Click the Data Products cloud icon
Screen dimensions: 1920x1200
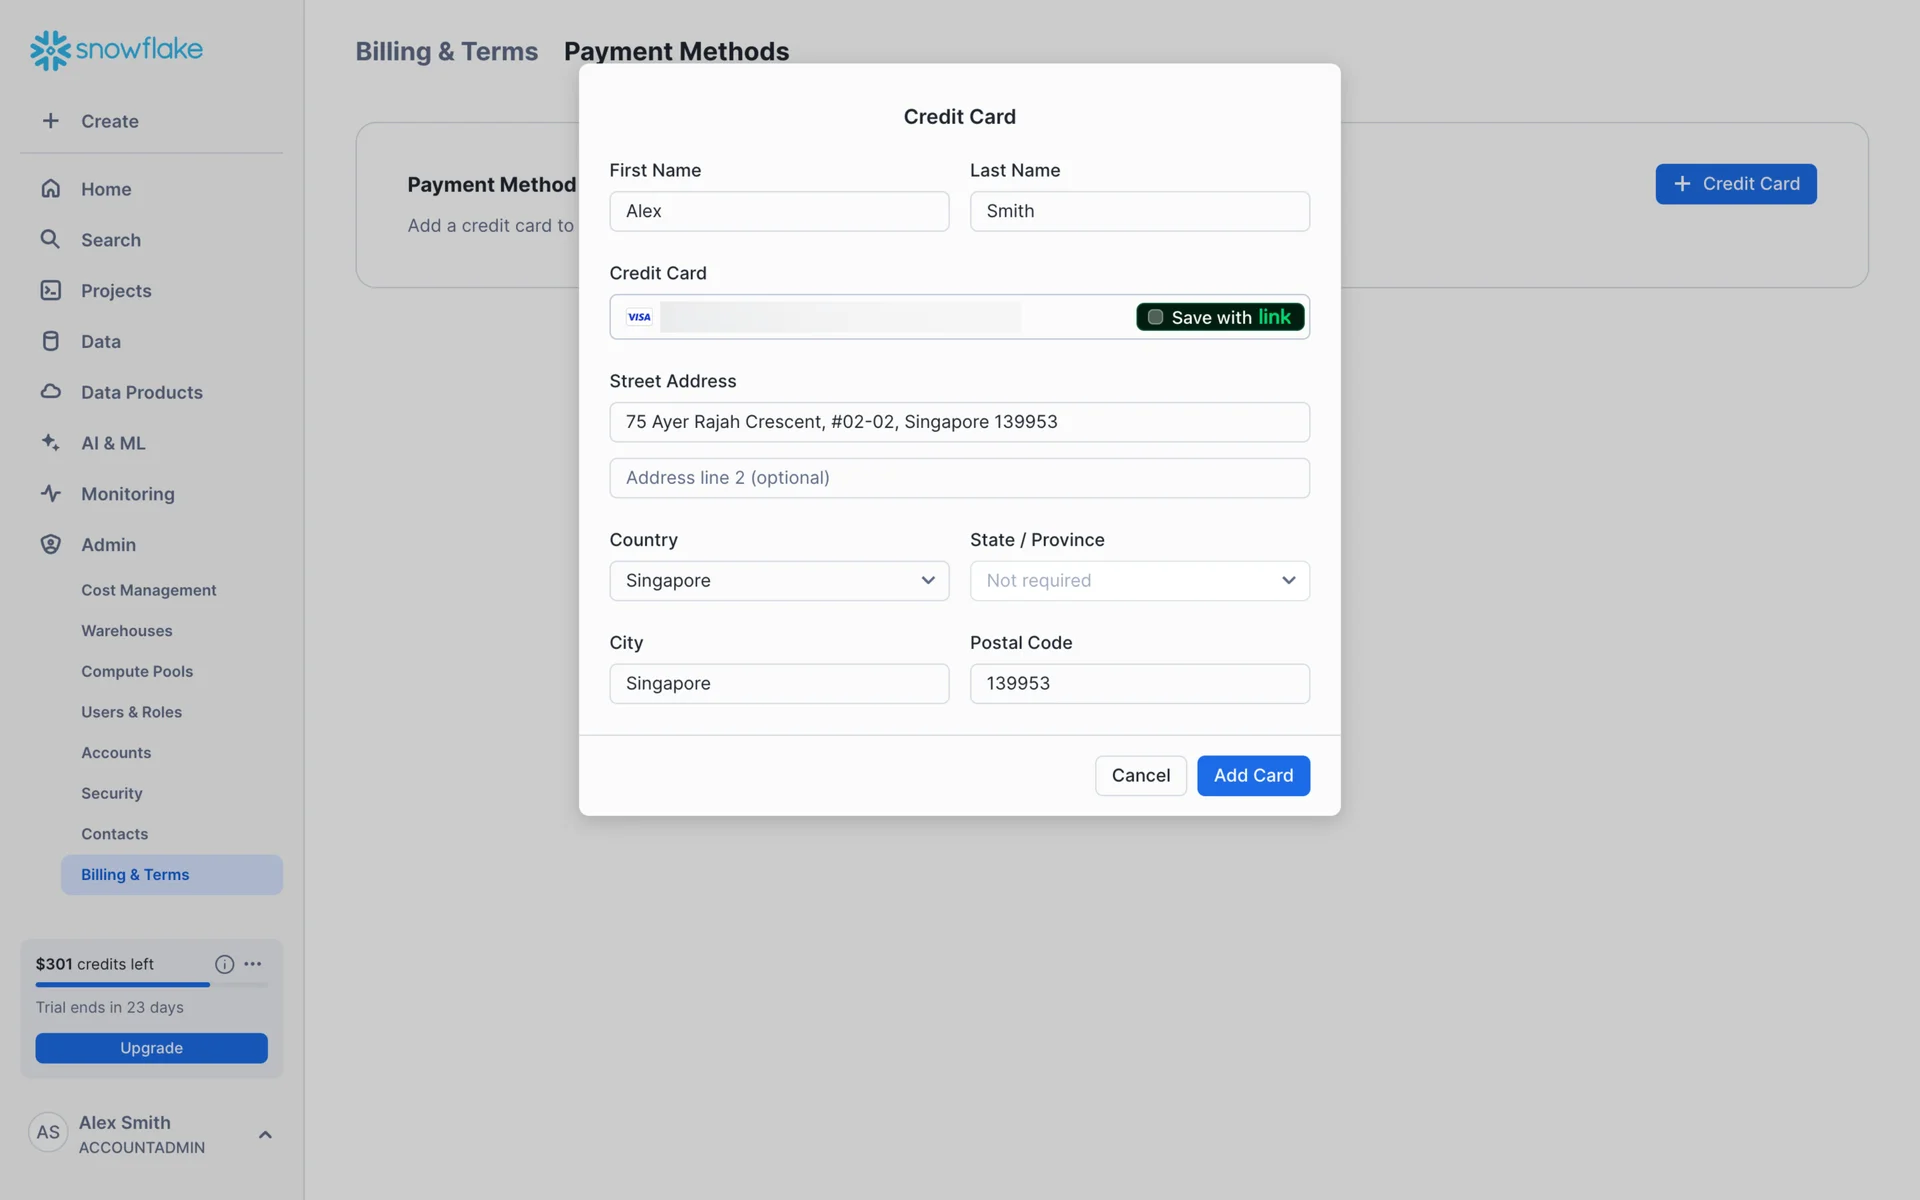coord(51,392)
